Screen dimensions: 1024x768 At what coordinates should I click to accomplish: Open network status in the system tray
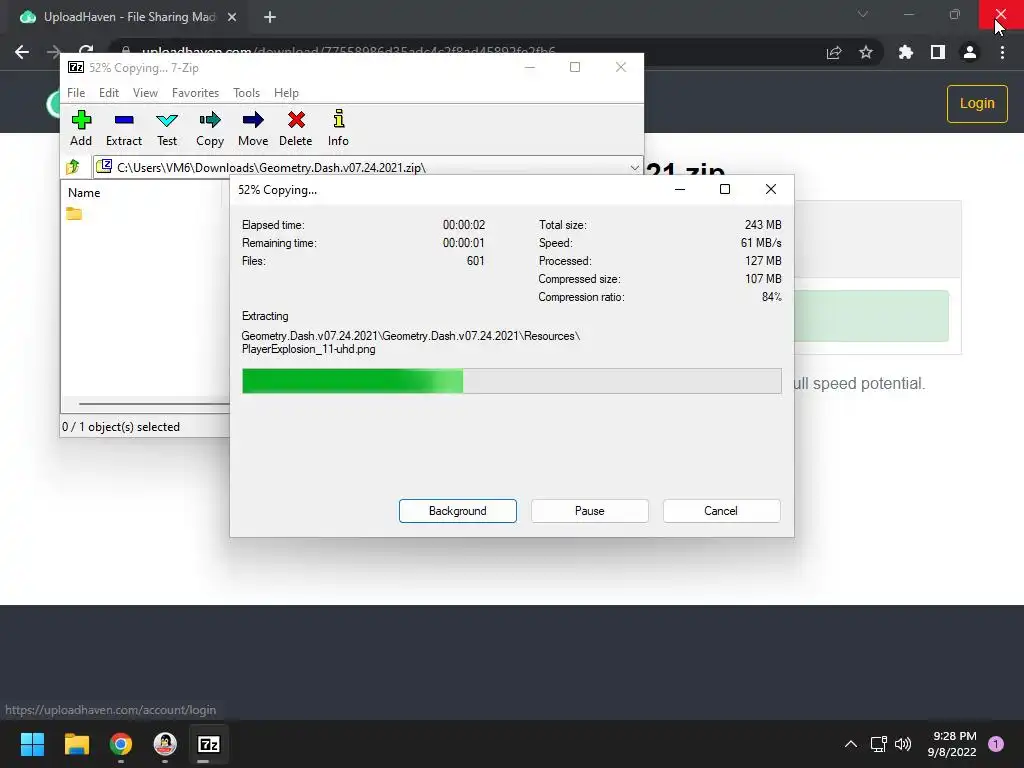click(x=878, y=744)
